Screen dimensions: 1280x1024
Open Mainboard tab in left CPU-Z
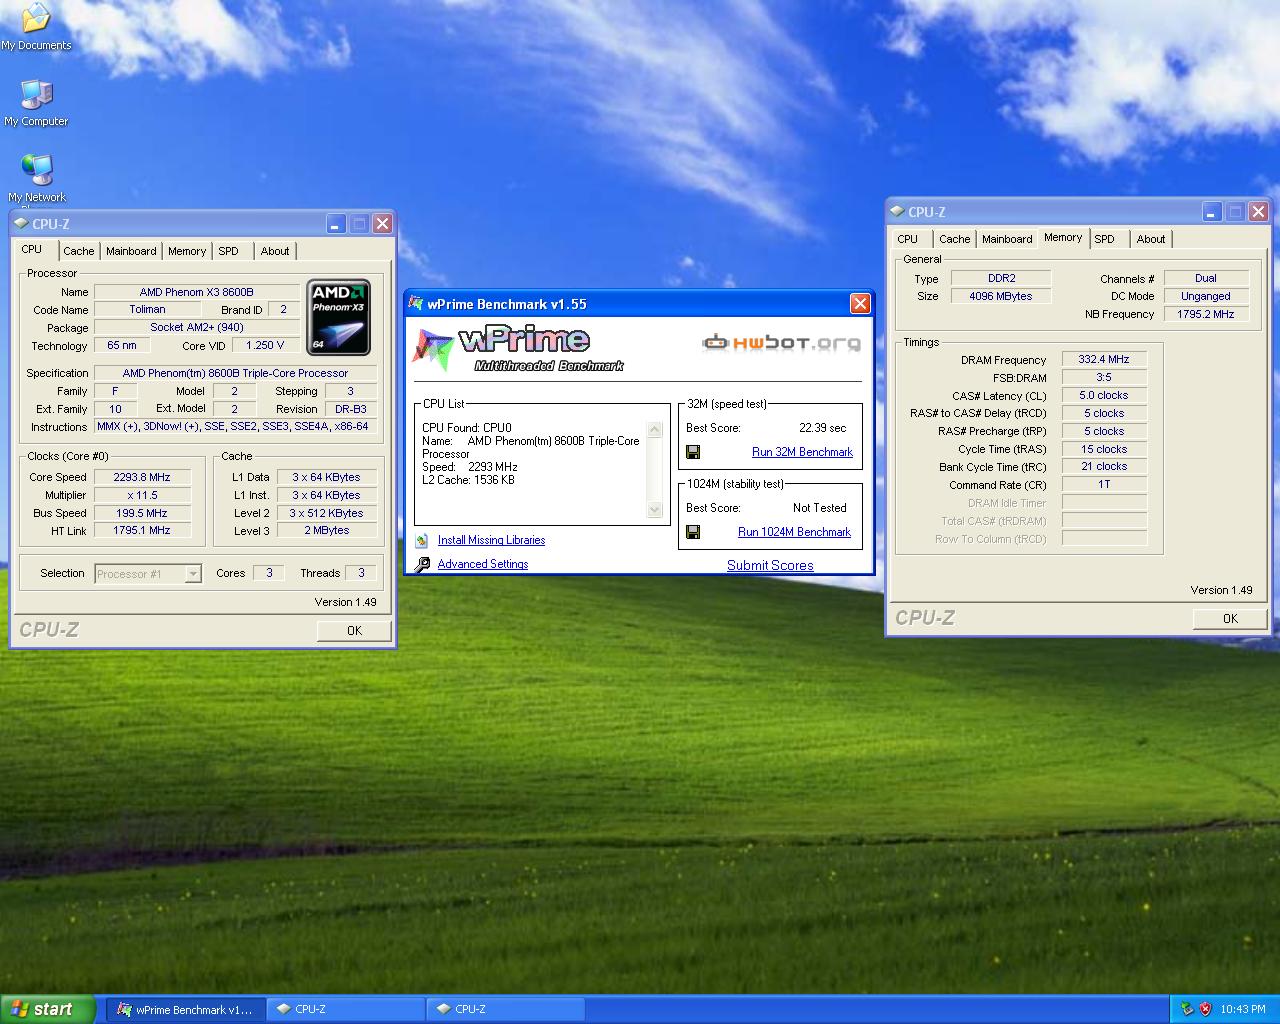pos(131,251)
